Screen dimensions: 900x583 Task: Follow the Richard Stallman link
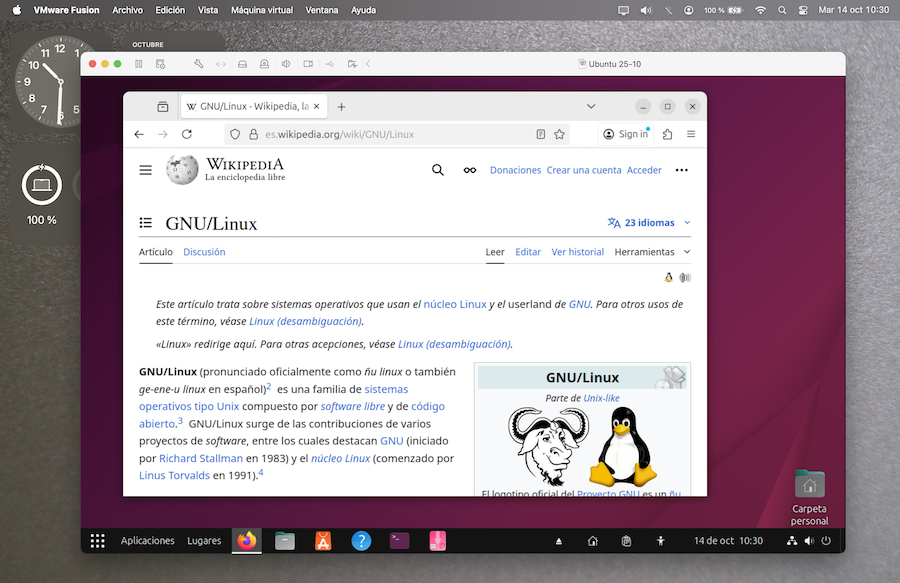(201, 458)
